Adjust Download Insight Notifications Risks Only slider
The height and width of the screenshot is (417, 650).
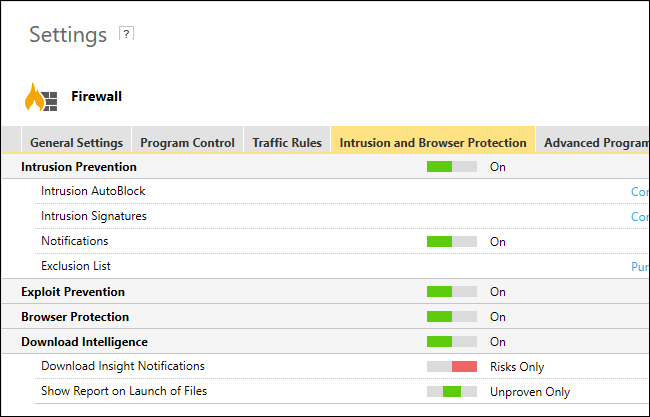451,367
